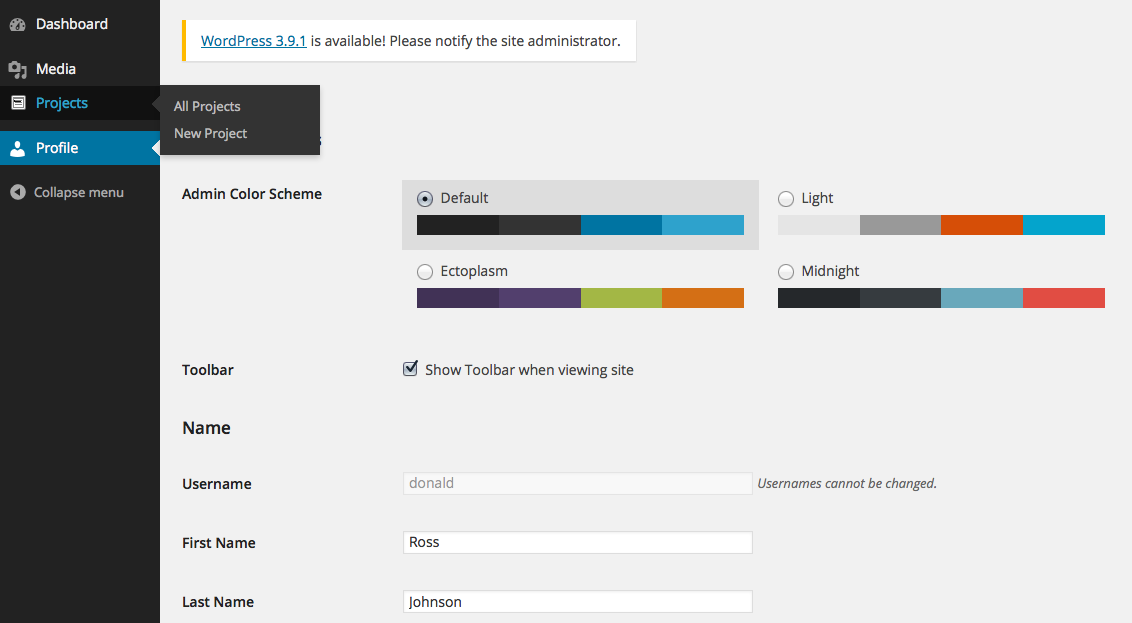Choose the Light color scheme
The height and width of the screenshot is (623, 1132).
[786, 198]
